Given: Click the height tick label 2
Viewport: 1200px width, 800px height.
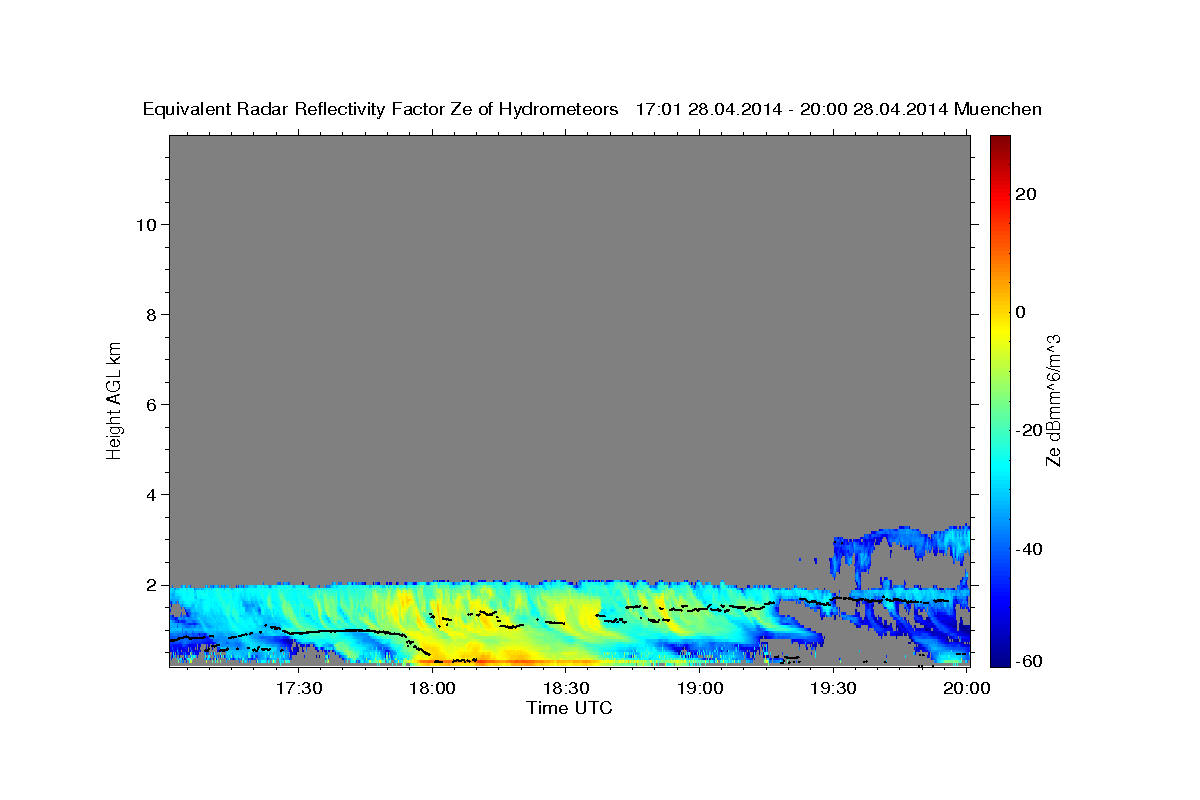Looking at the screenshot, I should click(152, 585).
